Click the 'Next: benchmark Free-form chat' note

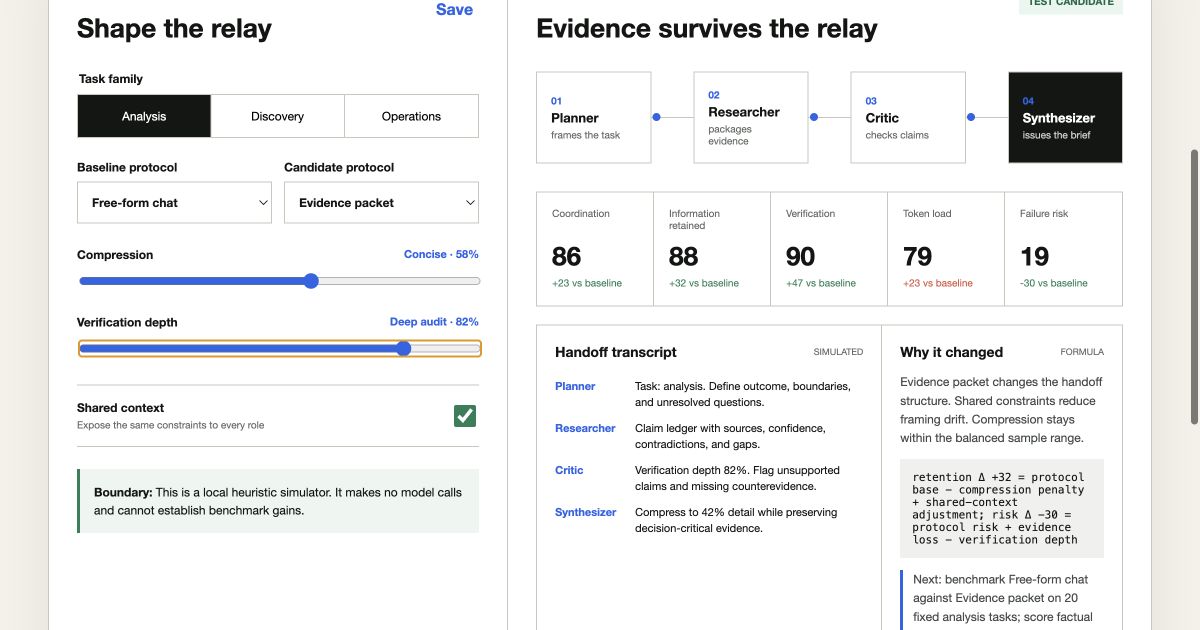click(1002, 598)
